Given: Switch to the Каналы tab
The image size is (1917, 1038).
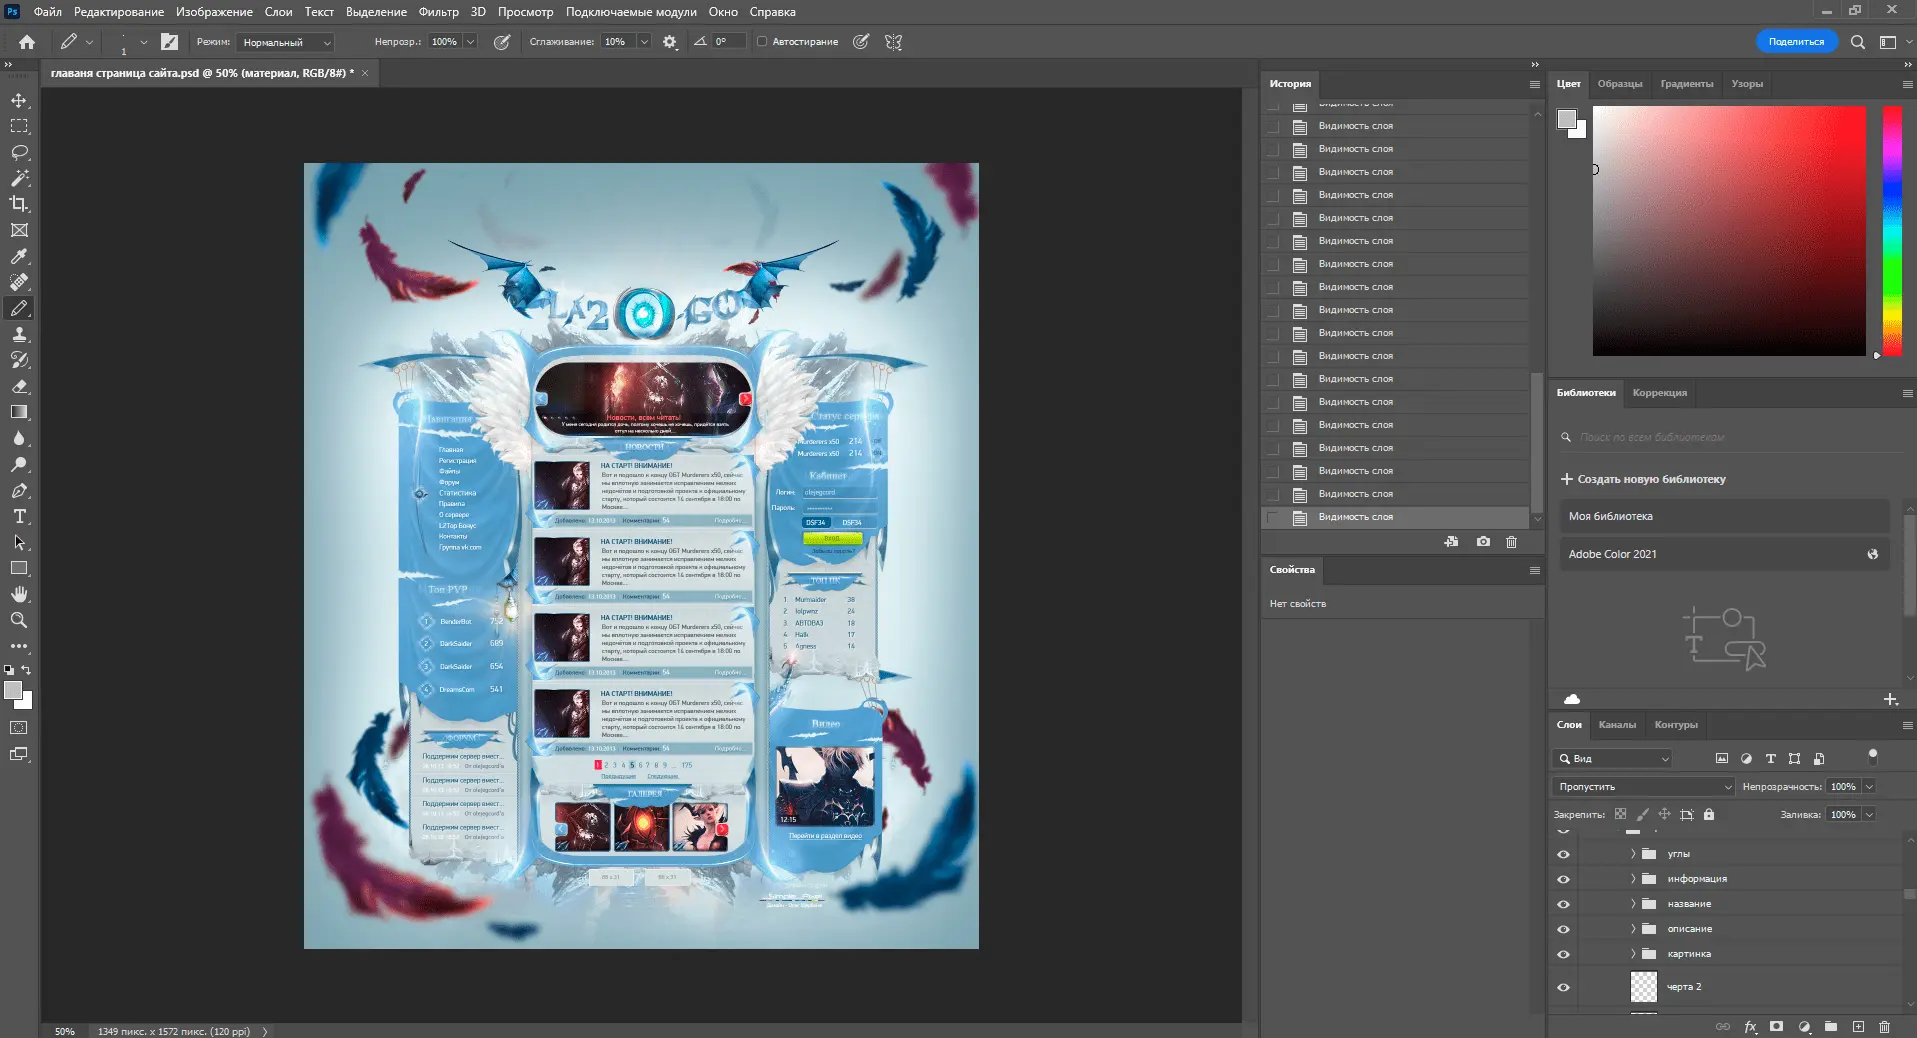Looking at the screenshot, I should click(1616, 725).
